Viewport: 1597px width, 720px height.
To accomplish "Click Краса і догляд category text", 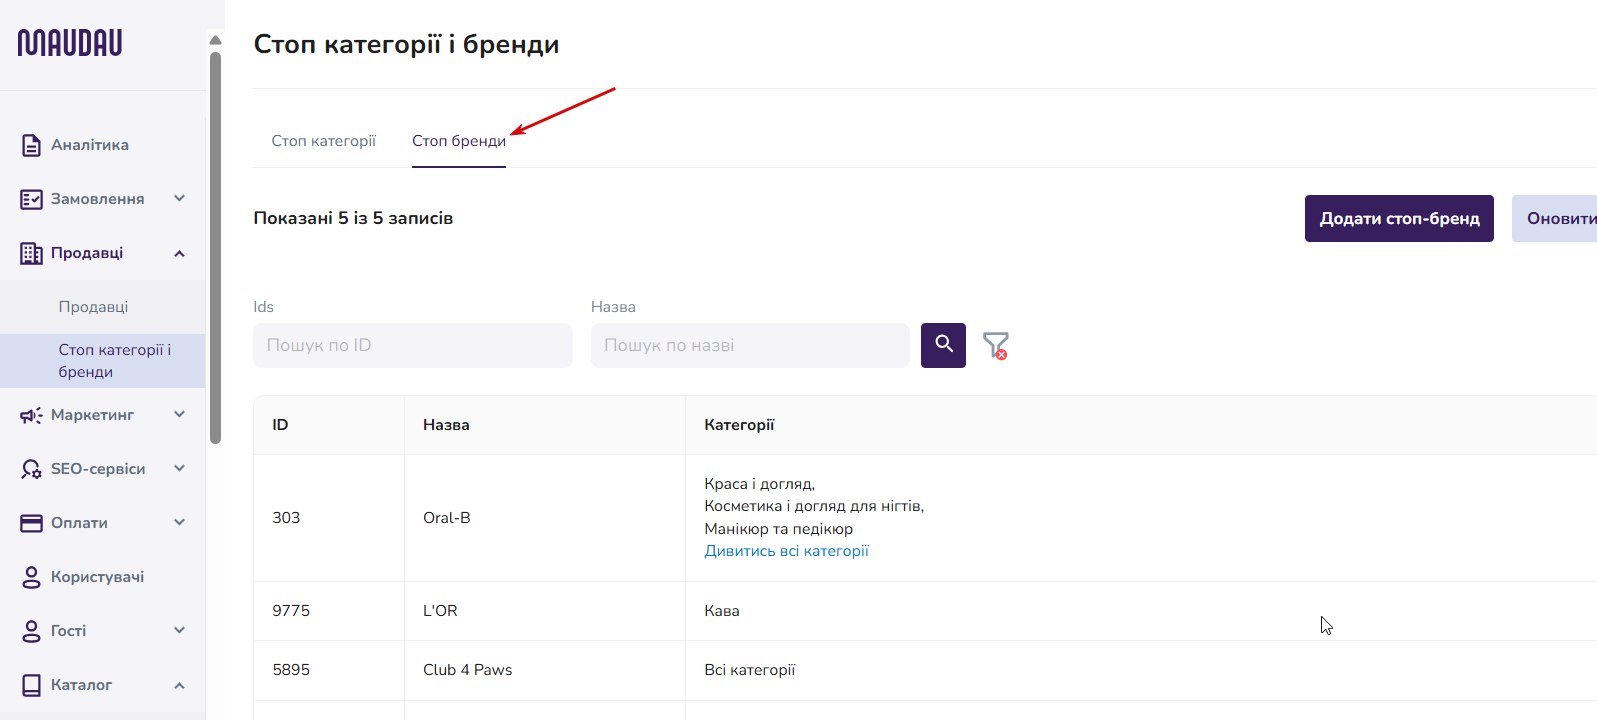I will pyautogui.click(x=759, y=484).
